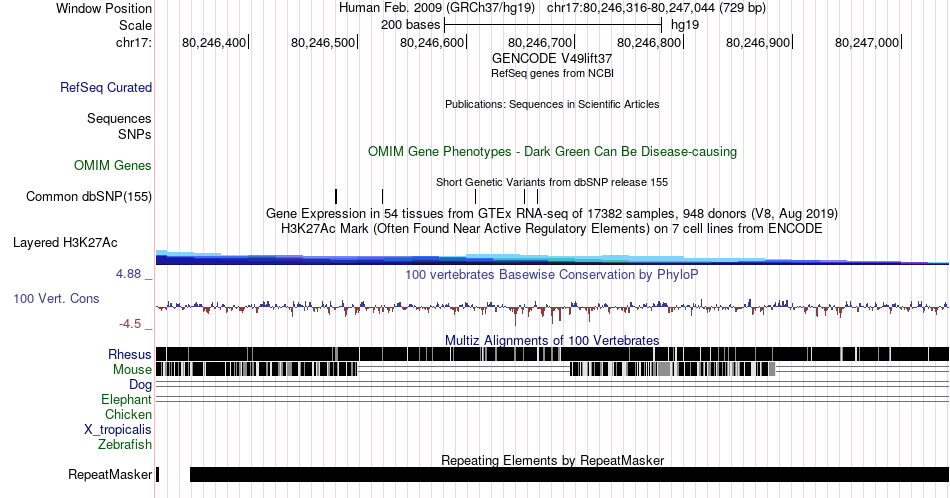
Task: Click the Window Position label
Action: pyautogui.click(x=104, y=8)
